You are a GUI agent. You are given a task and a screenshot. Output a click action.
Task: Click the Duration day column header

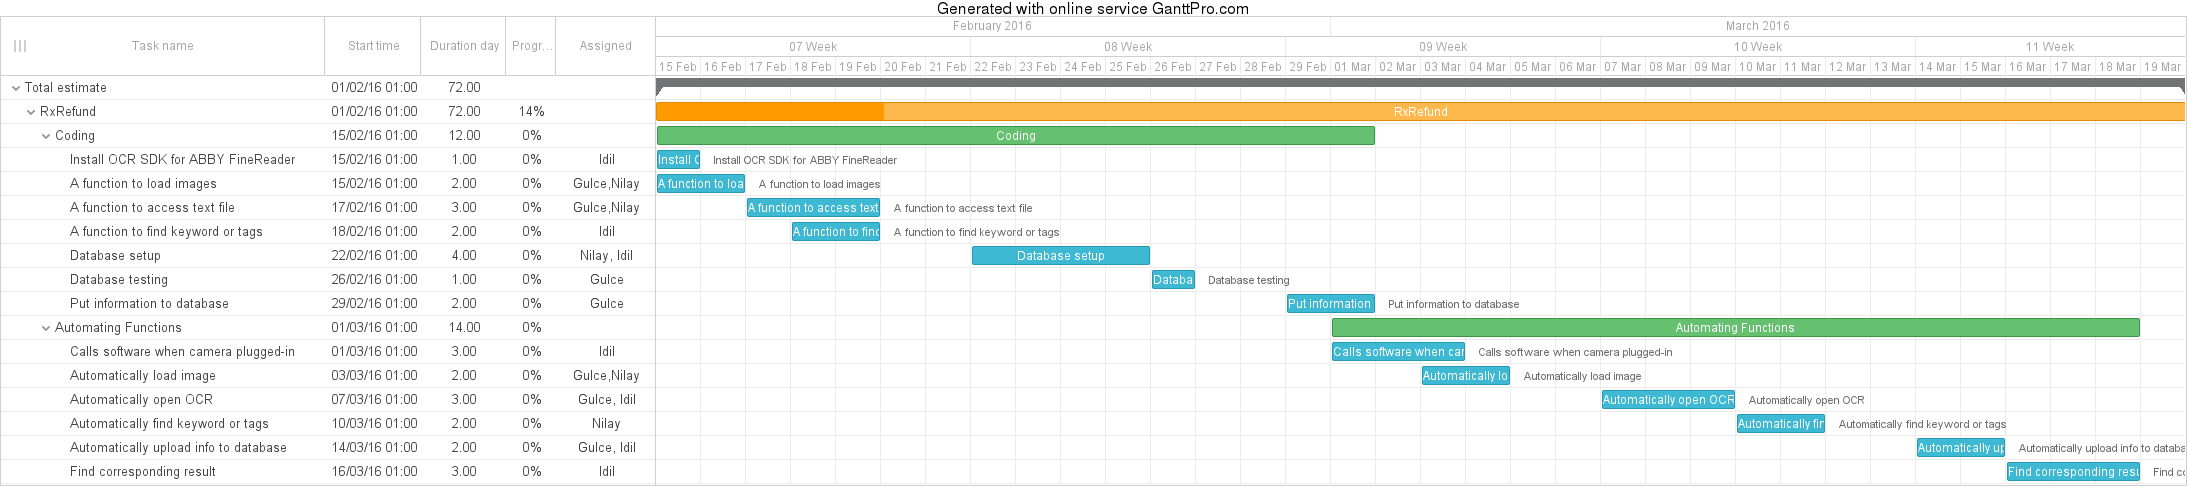[464, 46]
